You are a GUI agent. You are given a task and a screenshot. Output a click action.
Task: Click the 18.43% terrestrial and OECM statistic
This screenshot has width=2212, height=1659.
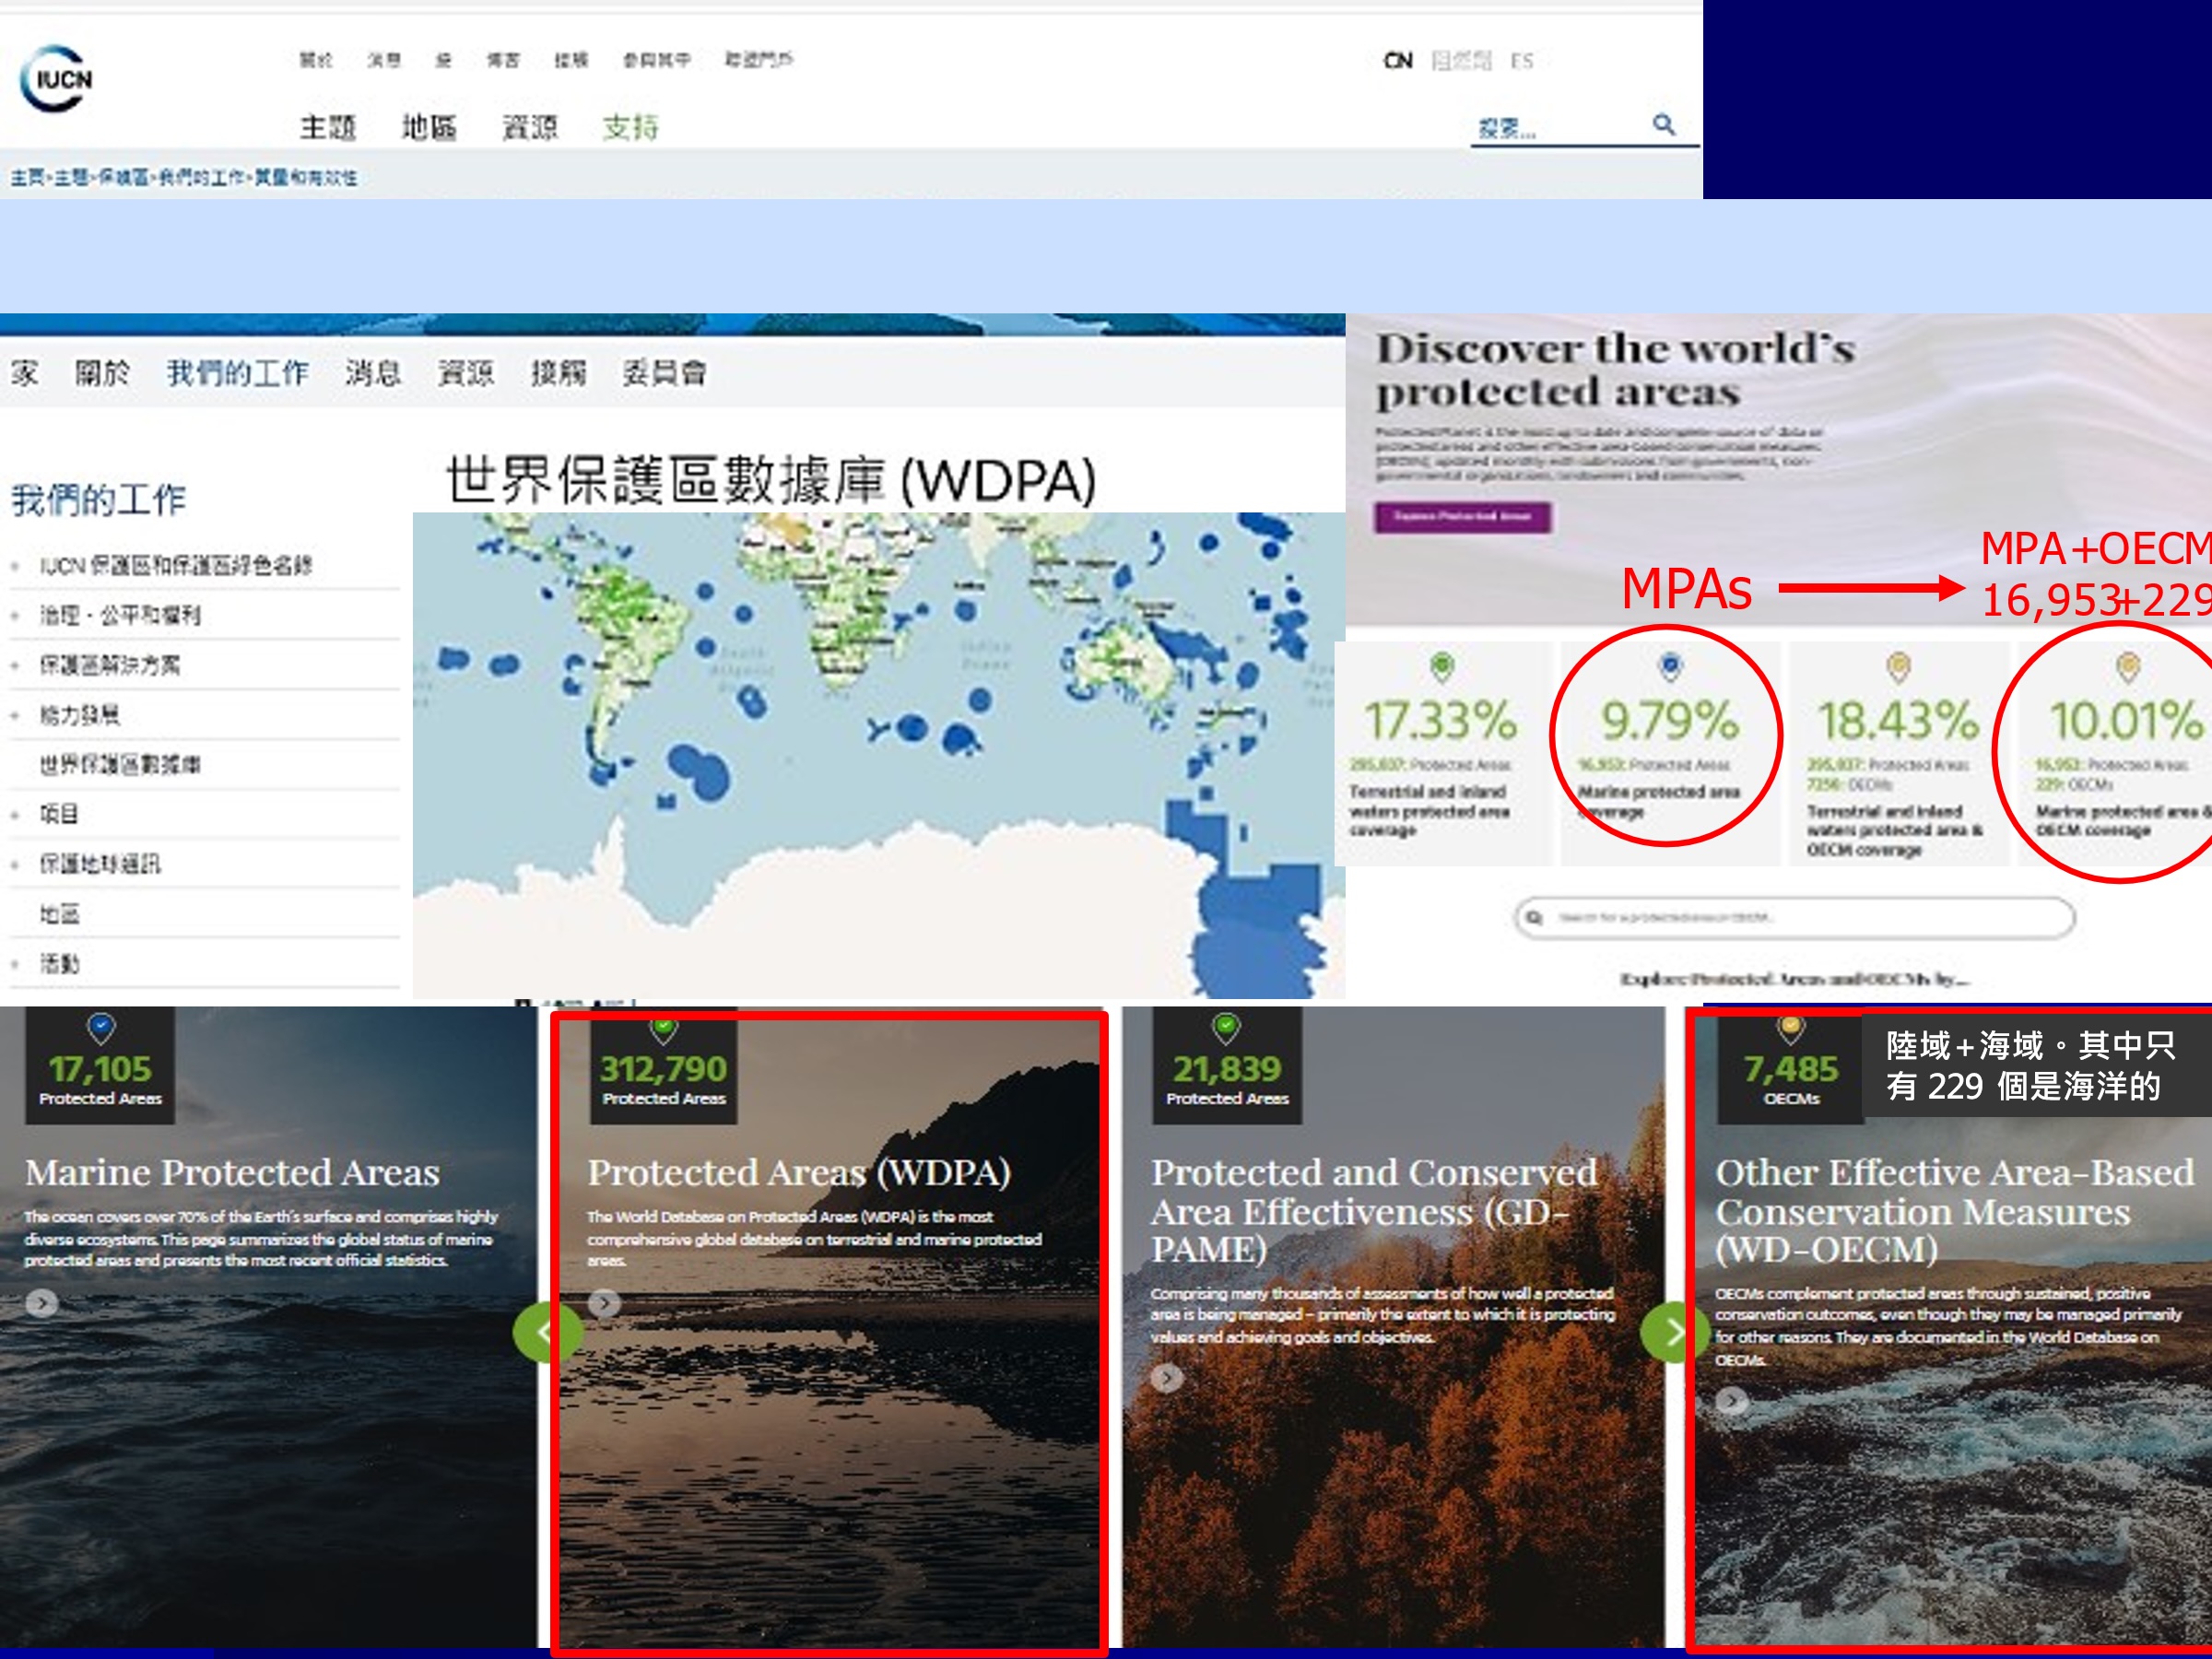[1898, 719]
